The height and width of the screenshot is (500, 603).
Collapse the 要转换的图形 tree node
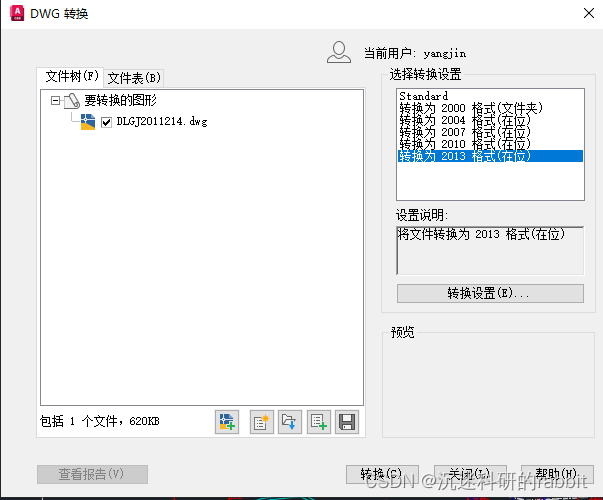[55, 101]
